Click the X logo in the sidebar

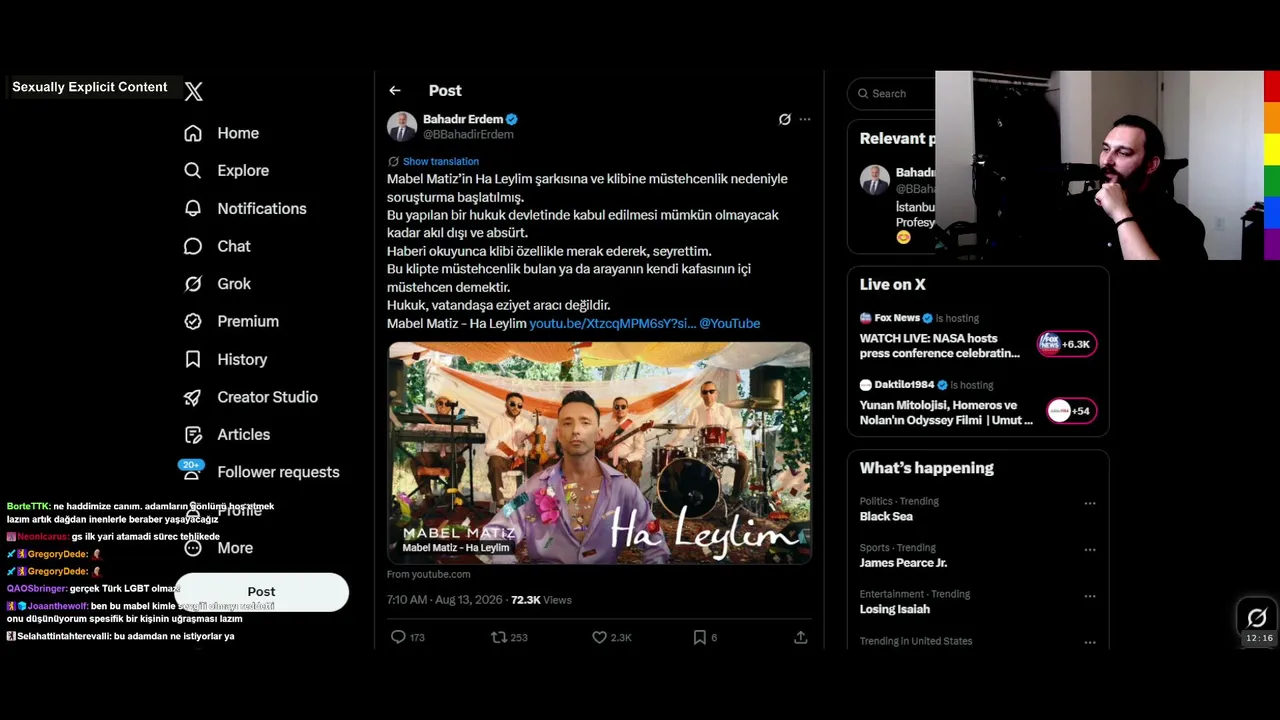point(194,91)
